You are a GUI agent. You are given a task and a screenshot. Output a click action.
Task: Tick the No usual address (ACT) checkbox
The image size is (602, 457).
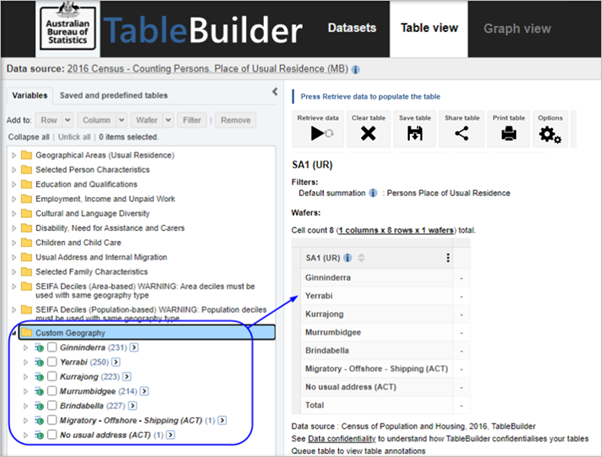click(x=52, y=435)
